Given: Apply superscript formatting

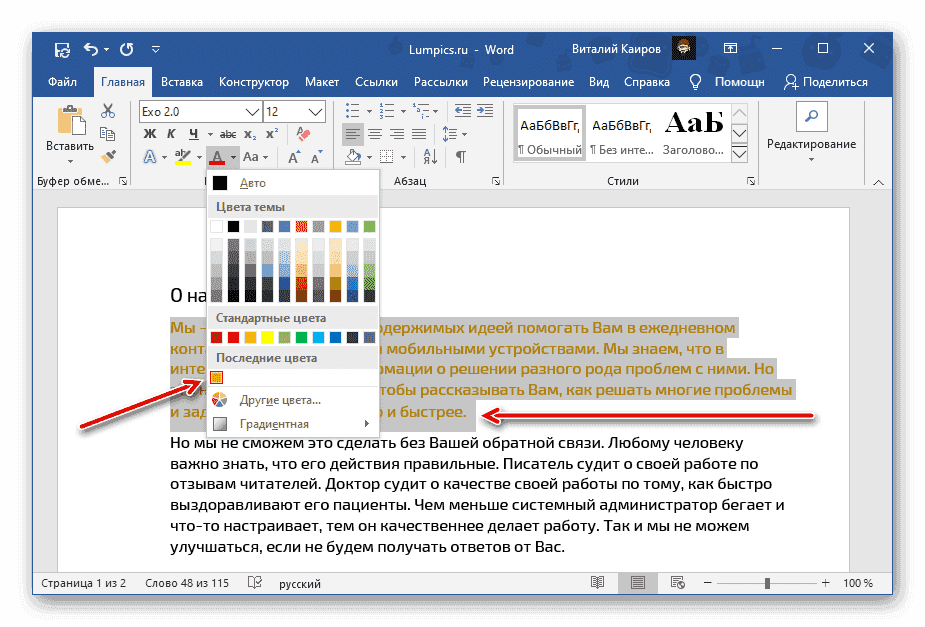Looking at the screenshot, I should click(x=271, y=133).
